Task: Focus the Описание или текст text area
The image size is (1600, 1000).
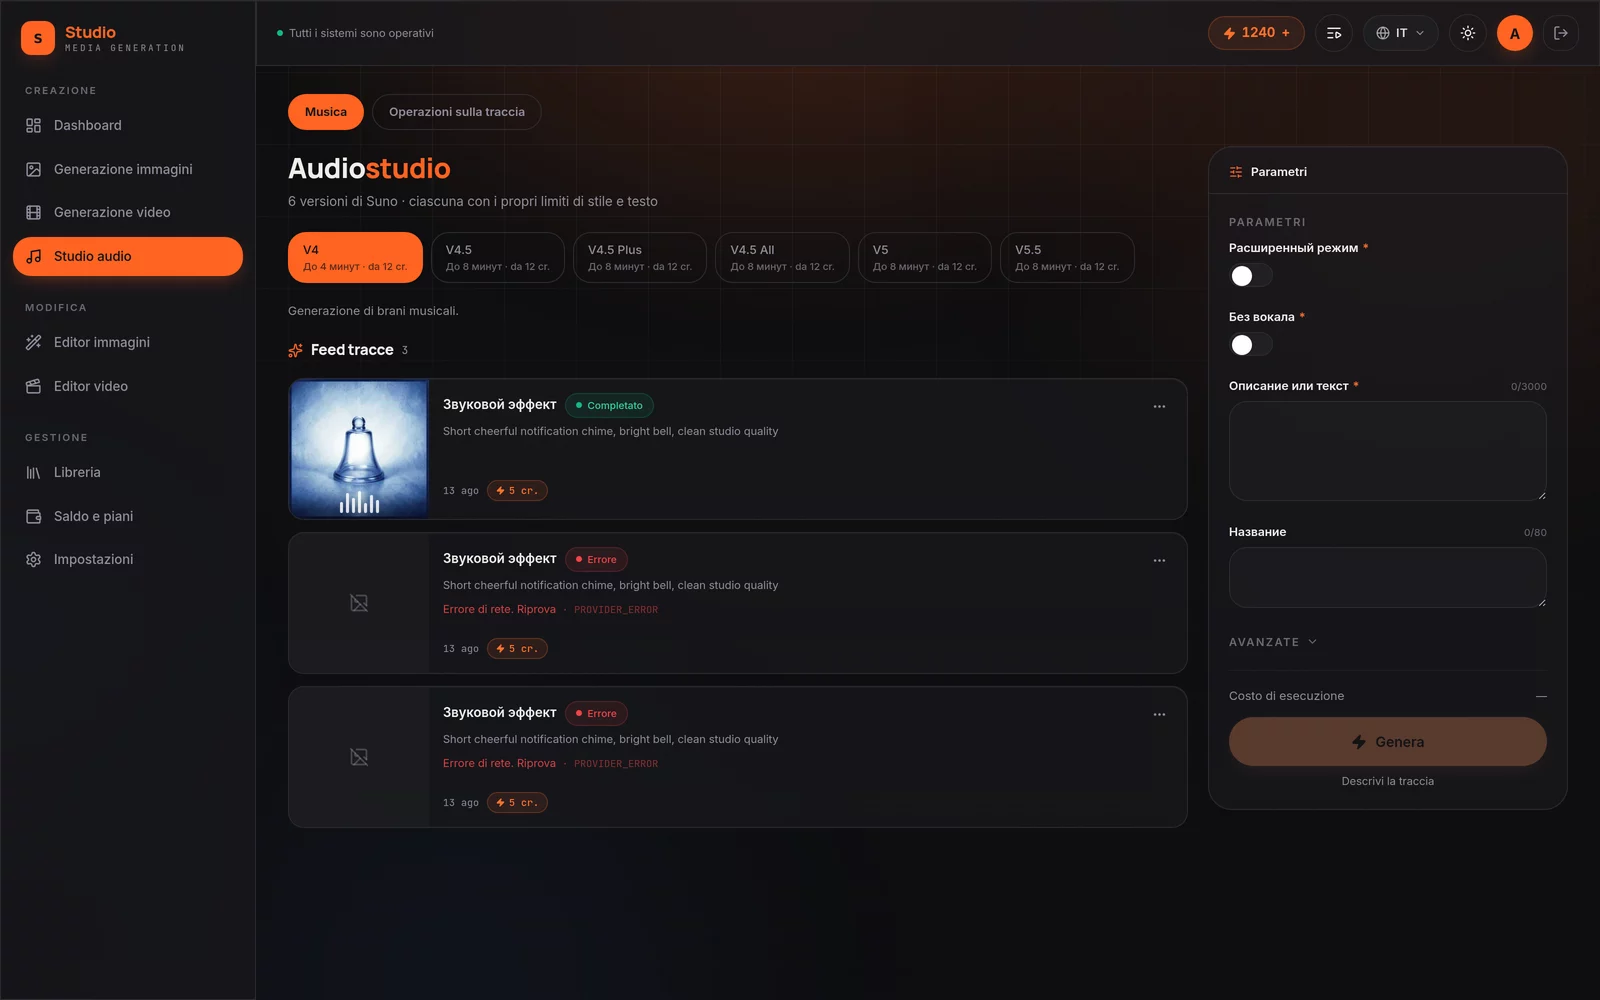Action: [x=1388, y=451]
